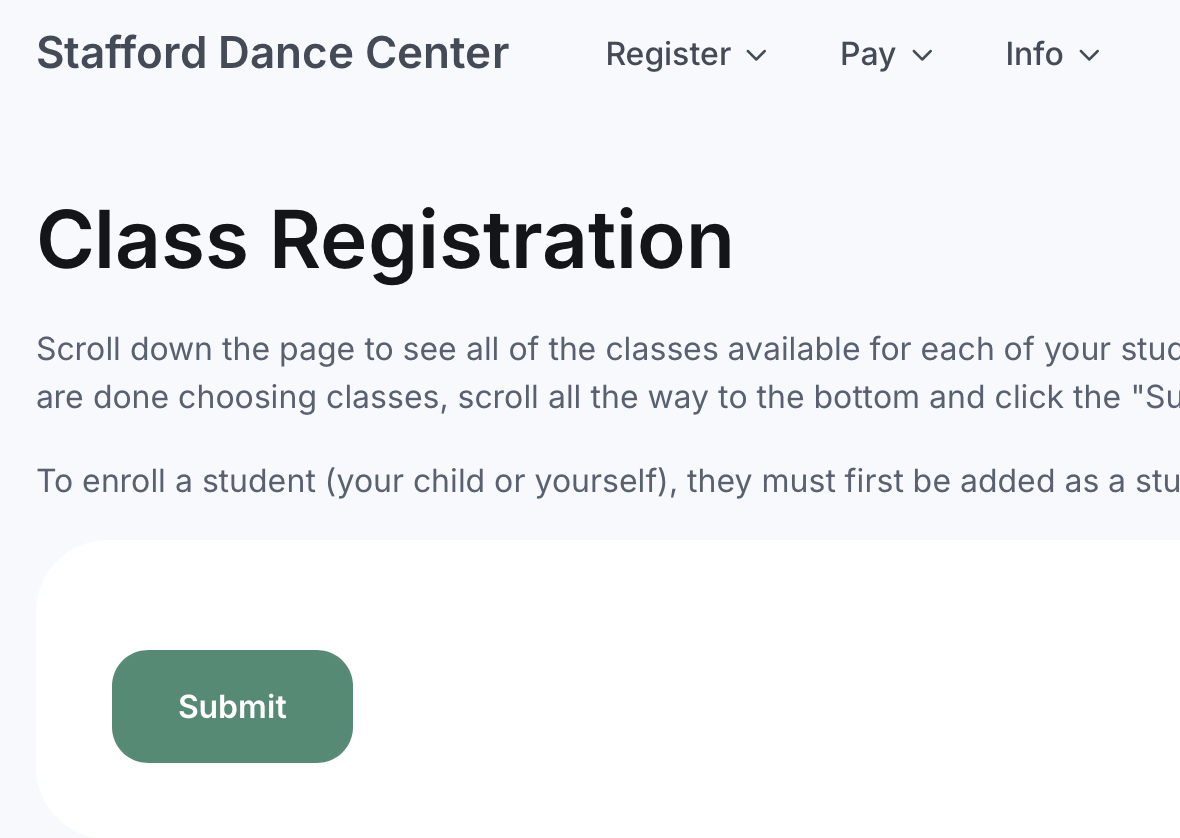Open the Info dropdown arrow
The image size is (1180, 838).
click(1090, 55)
